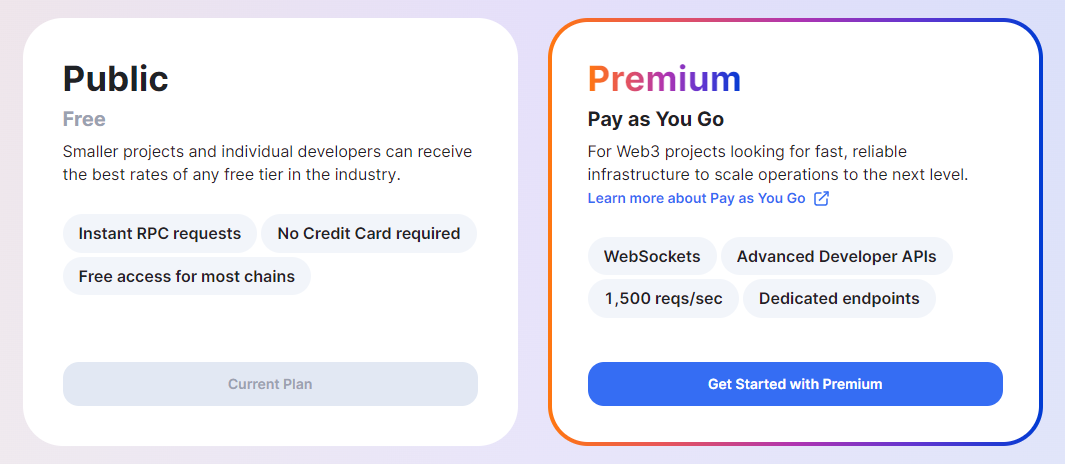The width and height of the screenshot is (1065, 464).
Task: Click the Get Started with Premium button
Action: coord(795,384)
